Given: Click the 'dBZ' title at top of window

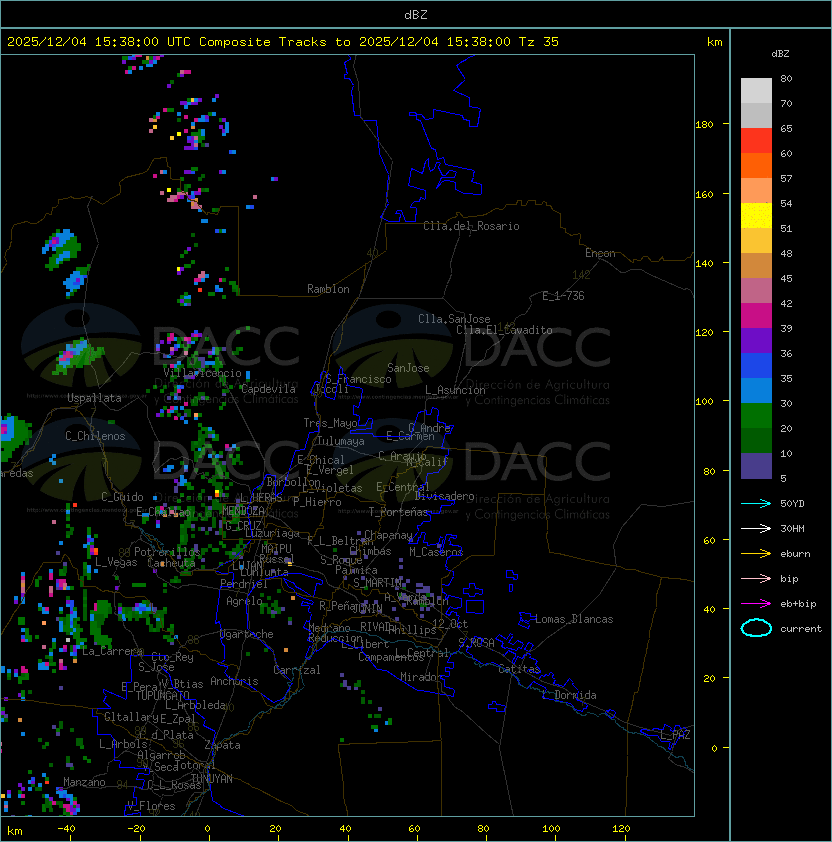Looking at the screenshot, I should coord(416,14).
